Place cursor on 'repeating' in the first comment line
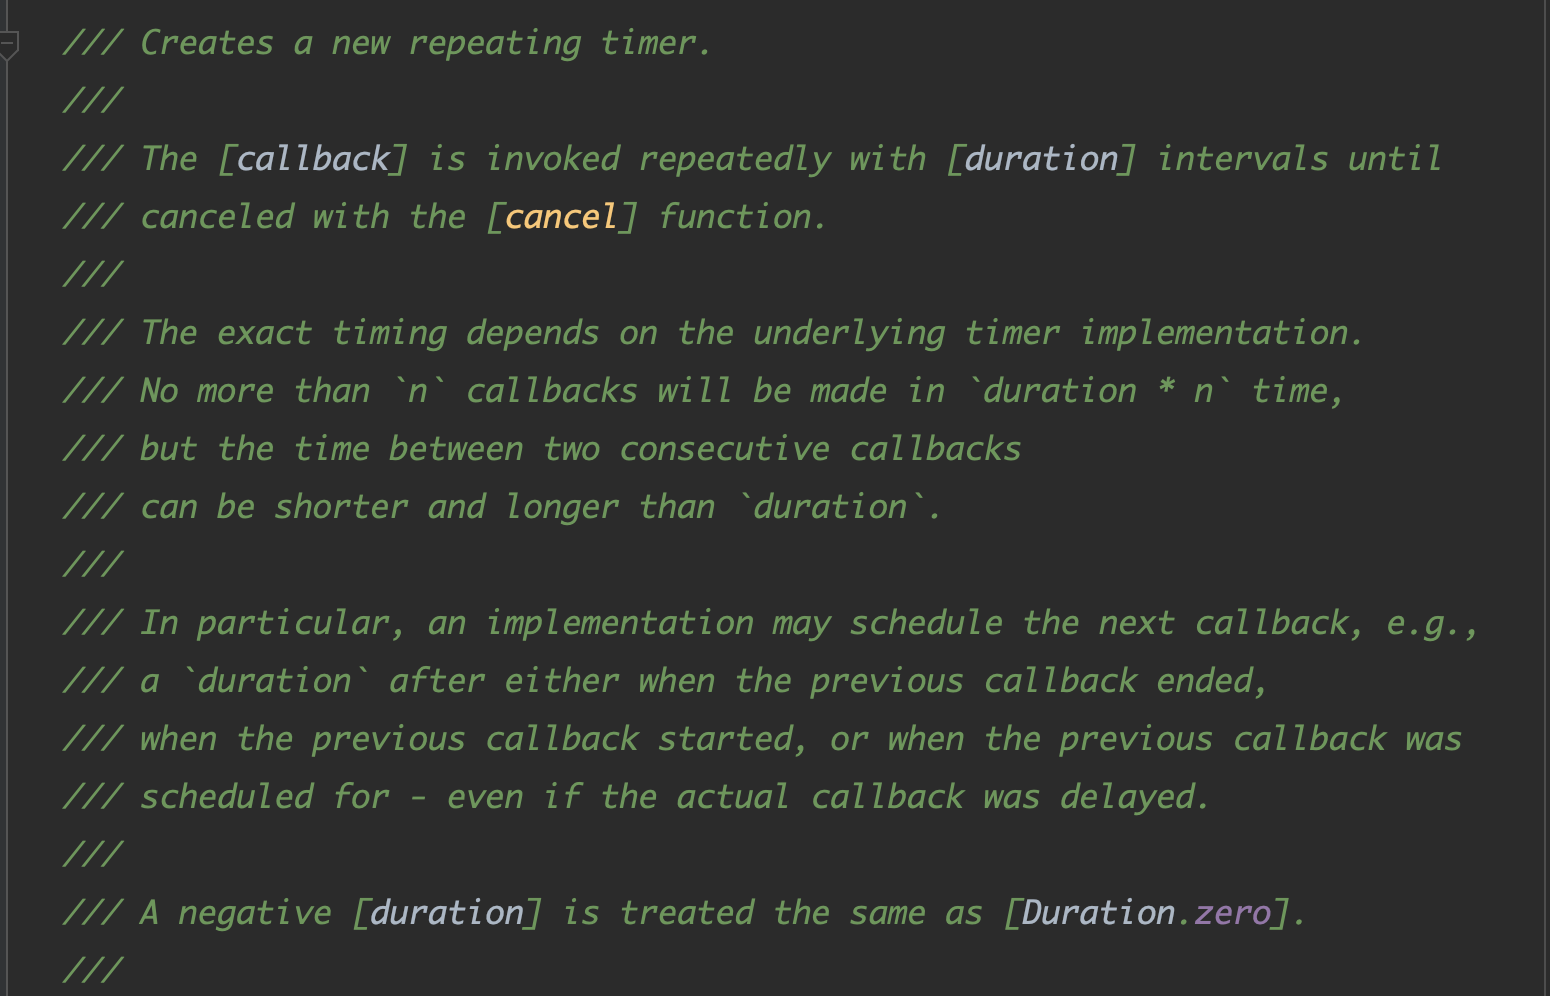Screen dimensions: 1550x996 (x=495, y=43)
